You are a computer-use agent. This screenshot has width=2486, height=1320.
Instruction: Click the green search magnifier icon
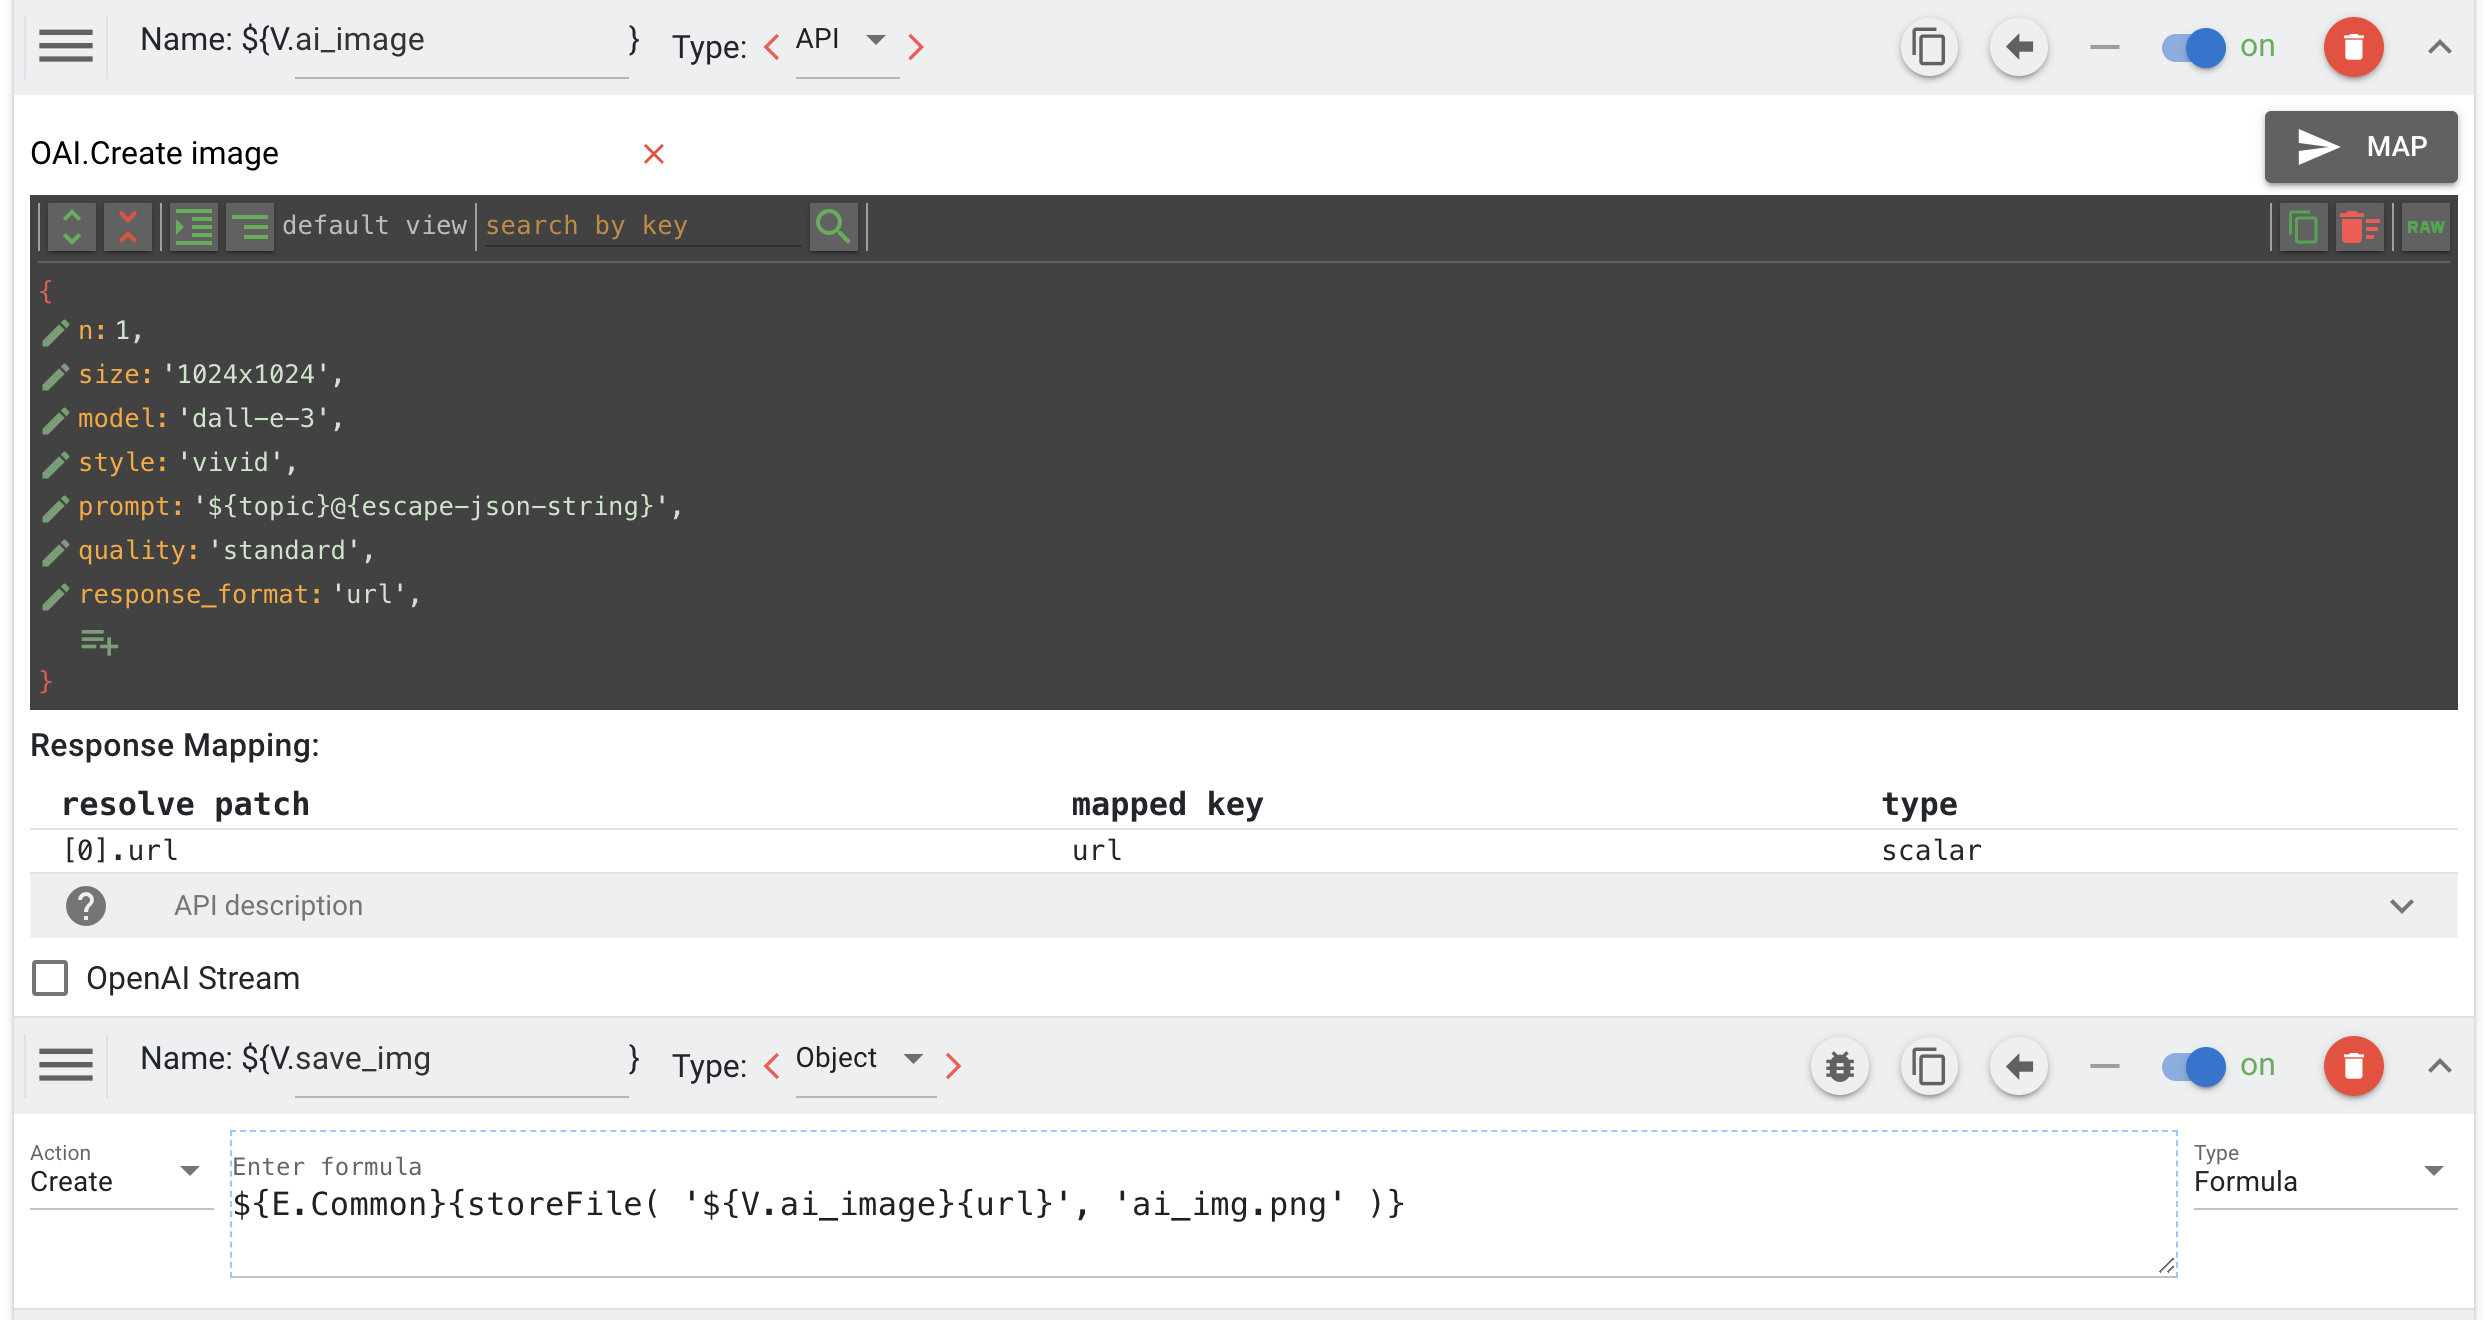point(833,227)
